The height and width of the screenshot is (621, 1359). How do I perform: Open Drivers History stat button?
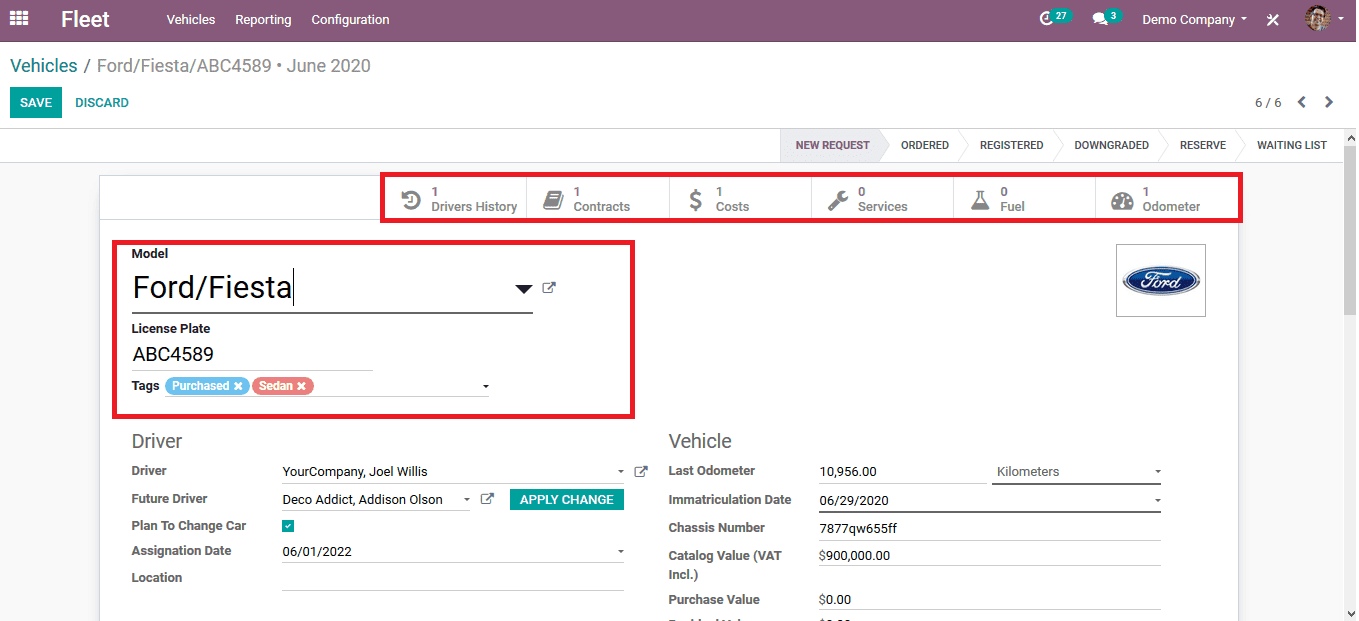pyautogui.click(x=456, y=199)
